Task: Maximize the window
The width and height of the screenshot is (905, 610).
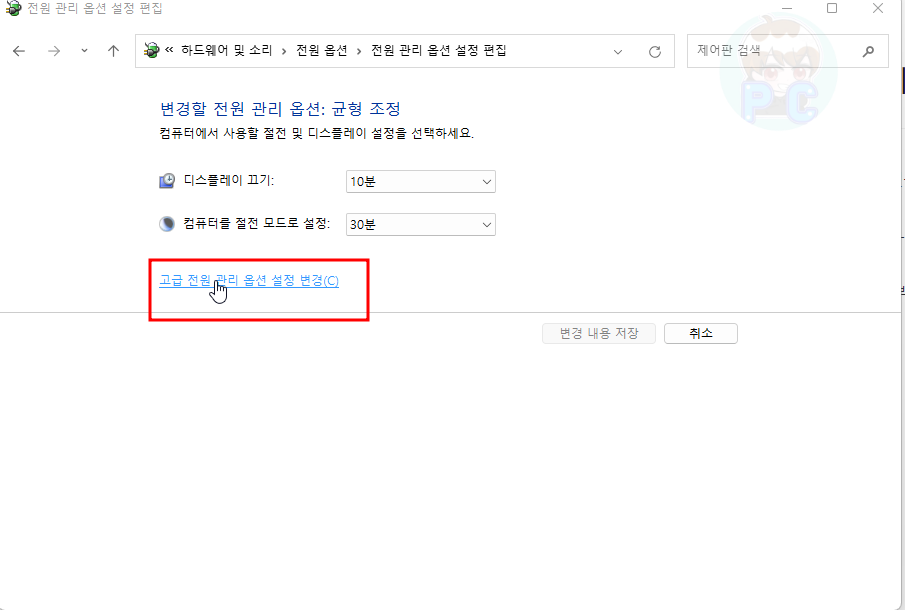Action: (x=832, y=9)
